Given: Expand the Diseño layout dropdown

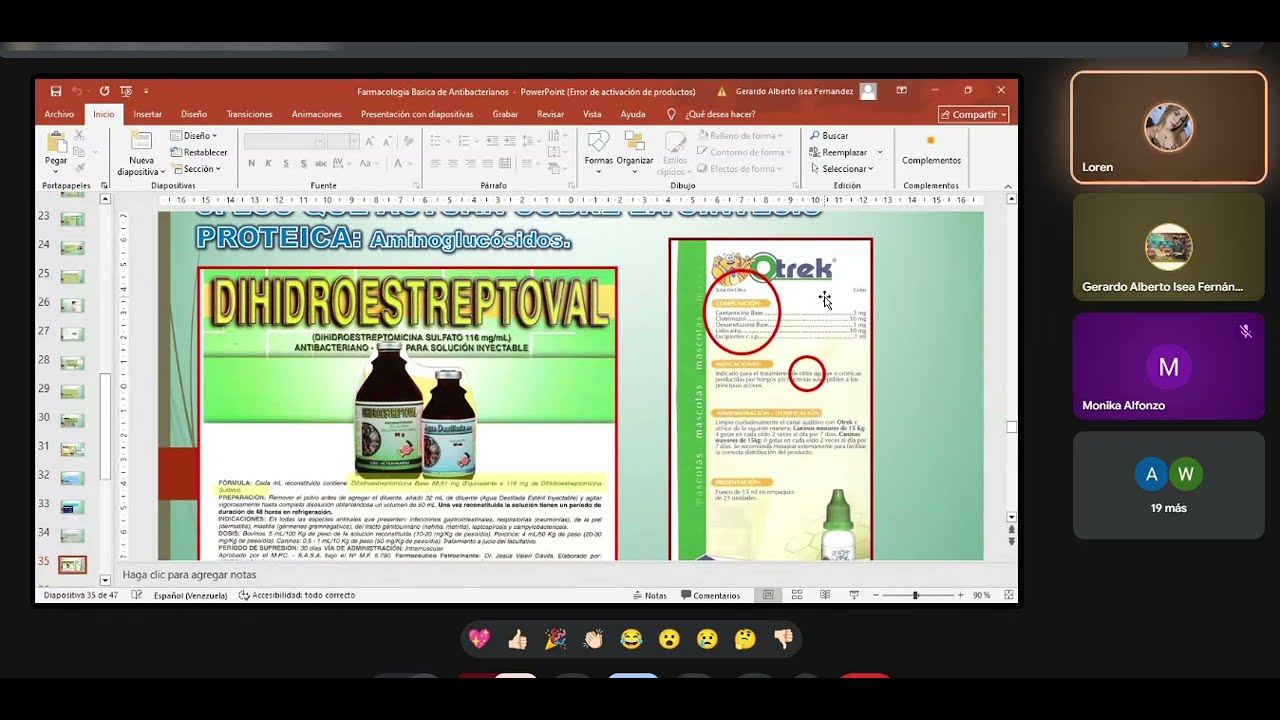Looking at the screenshot, I should tap(194, 136).
